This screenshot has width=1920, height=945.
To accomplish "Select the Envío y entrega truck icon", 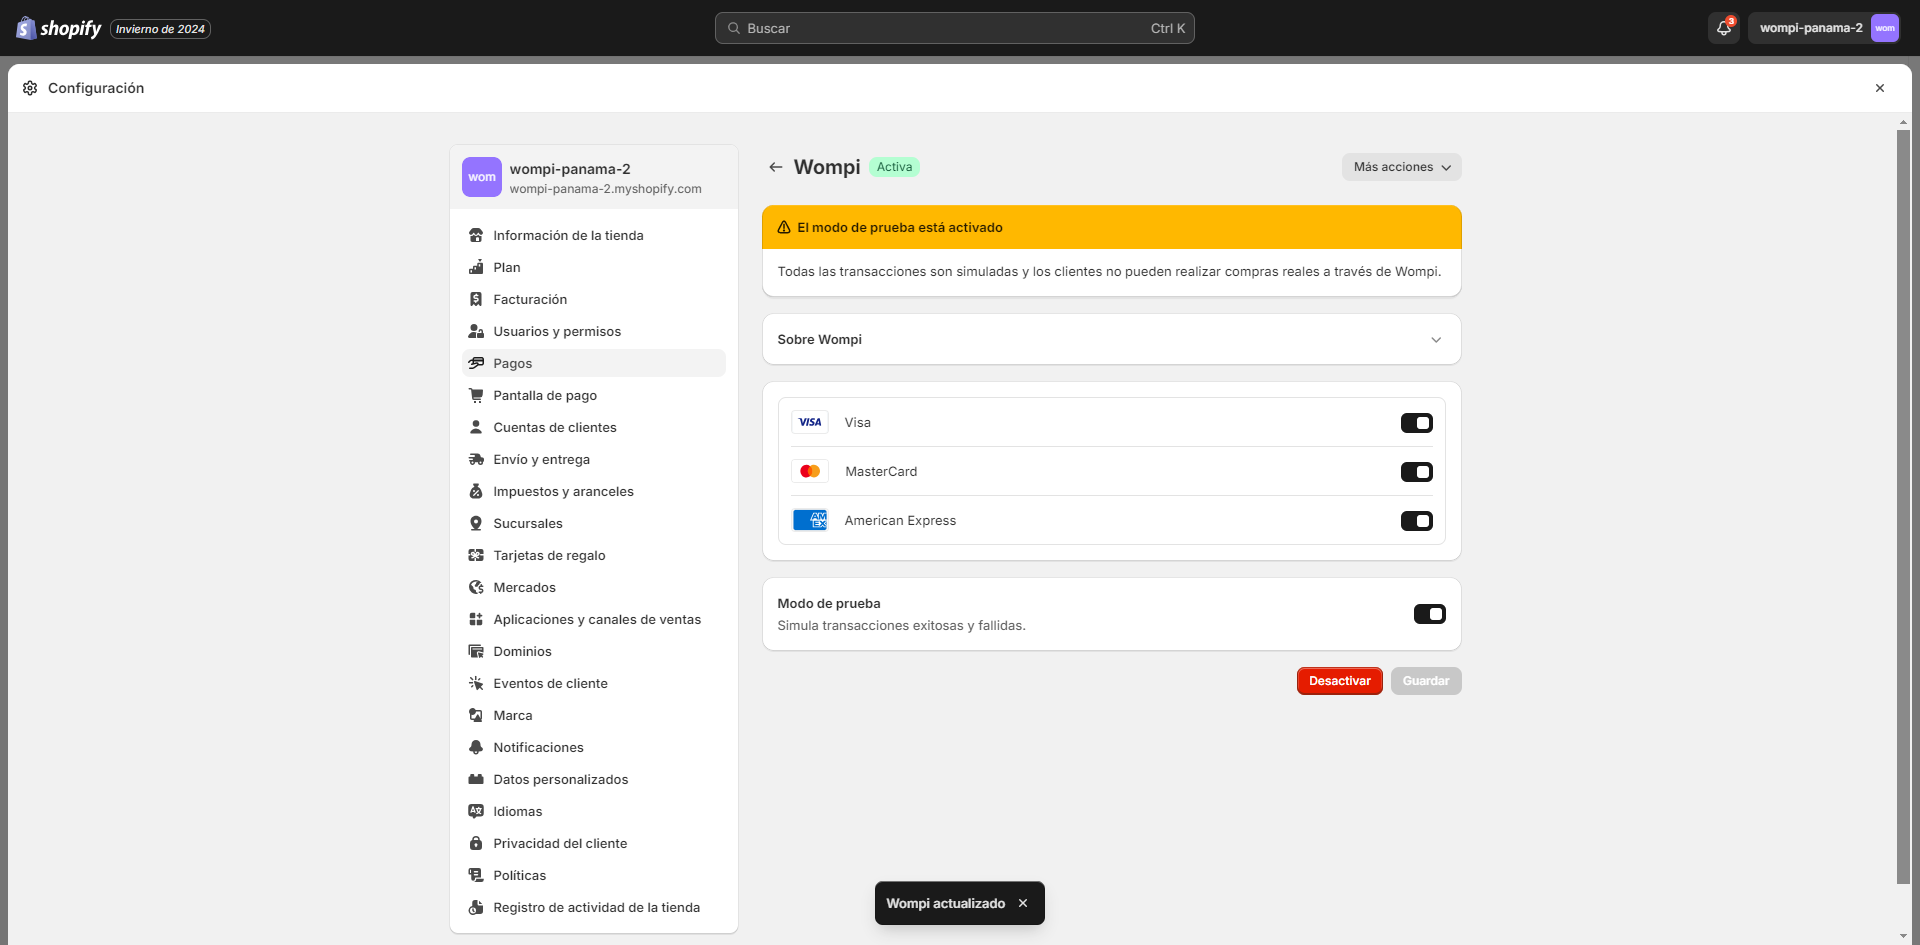I will click(477, 459).
